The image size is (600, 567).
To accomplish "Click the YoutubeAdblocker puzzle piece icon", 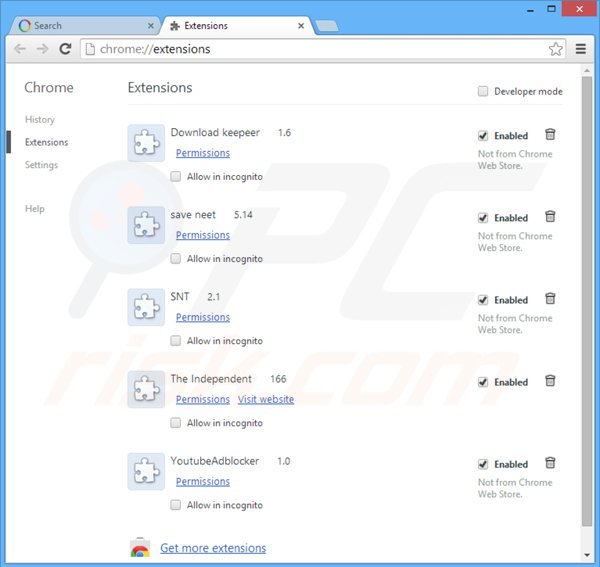I will [x=146, y=471].
